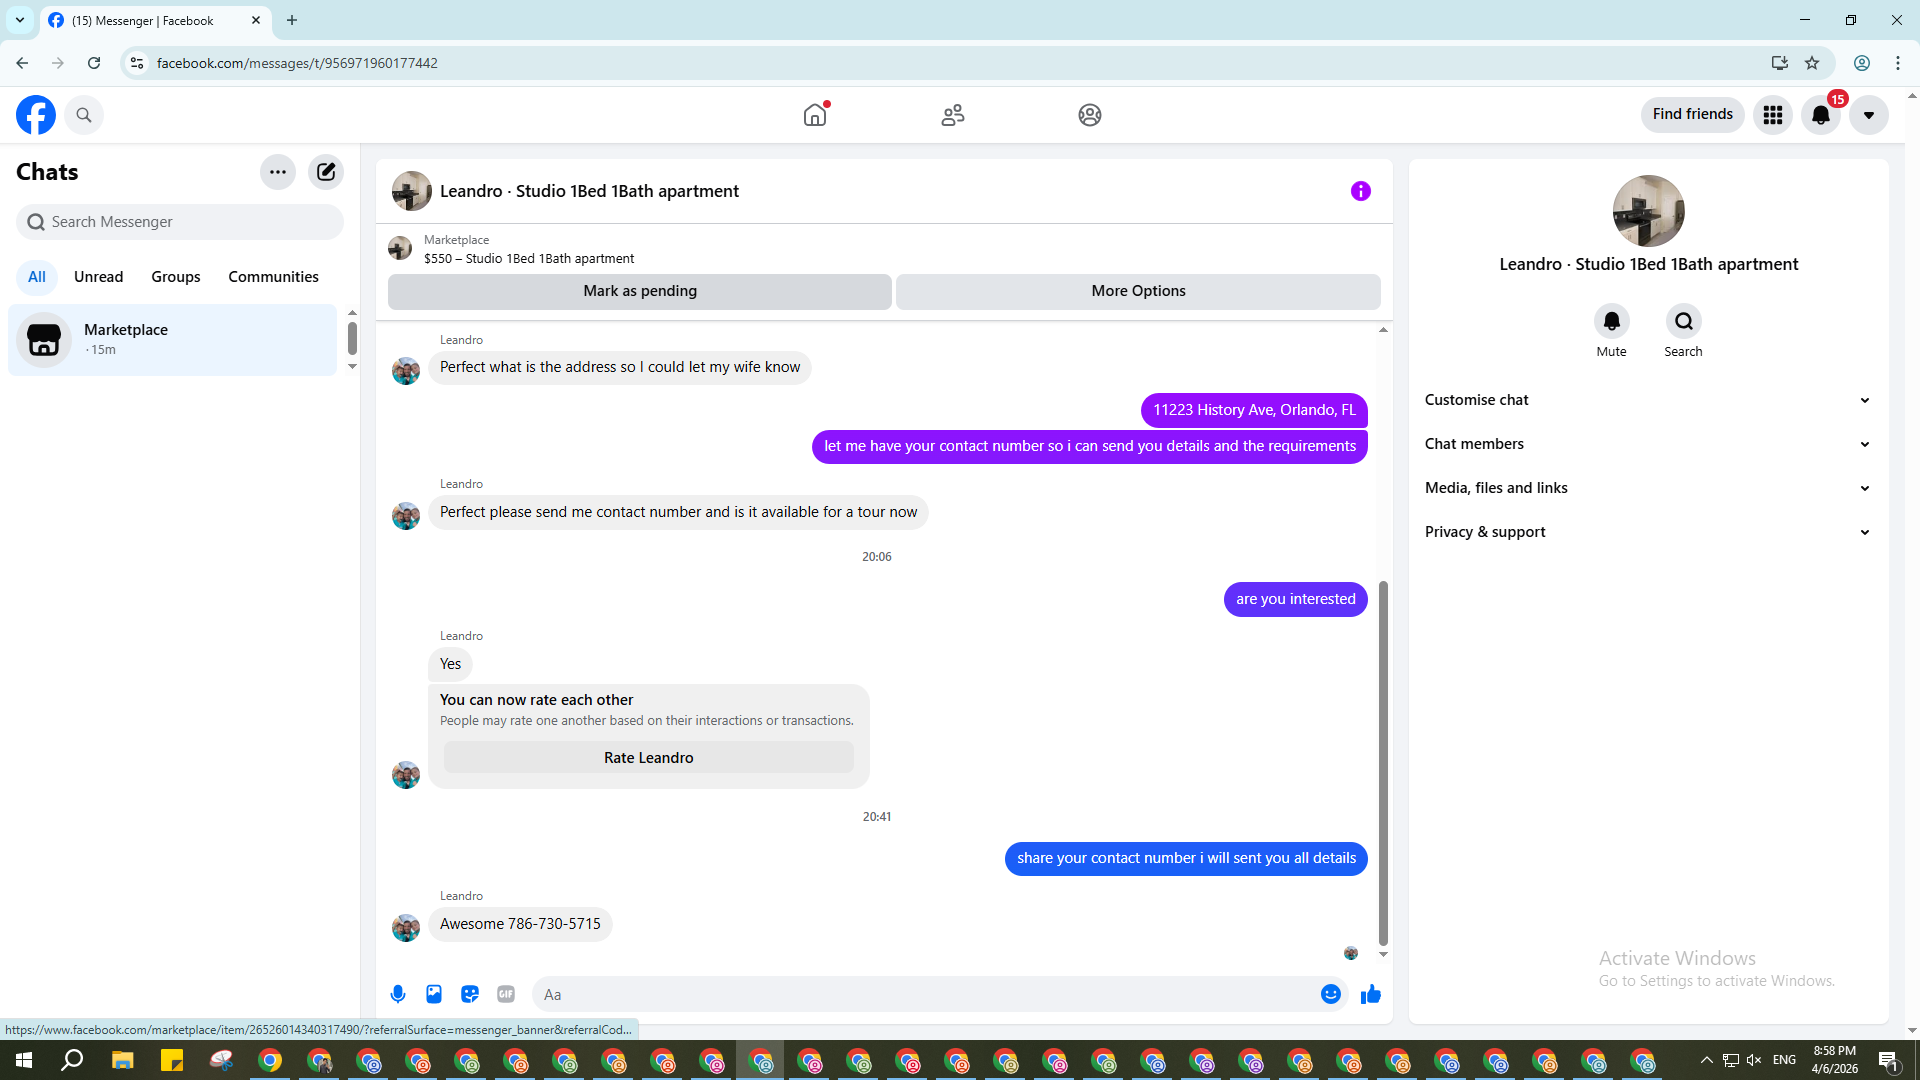This screenshot has width=1920, height=1080.
Task: Select the All chats filter tab
Action: pyautogui.click(x=37, y=277)
